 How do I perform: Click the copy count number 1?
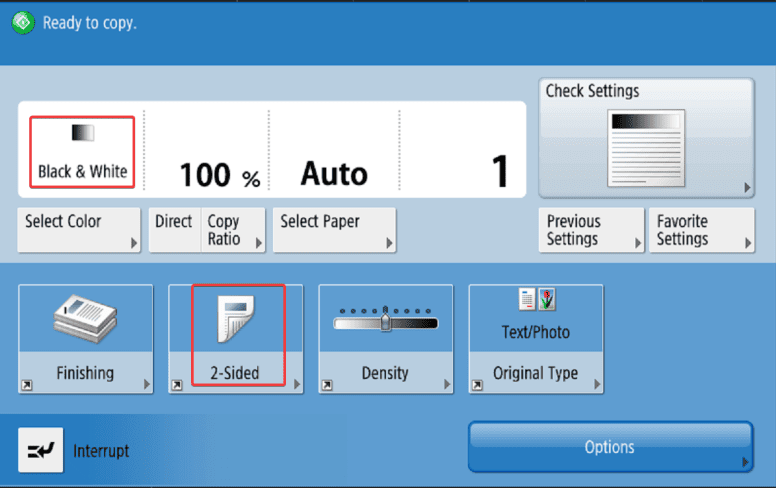(x=499, y=173)
